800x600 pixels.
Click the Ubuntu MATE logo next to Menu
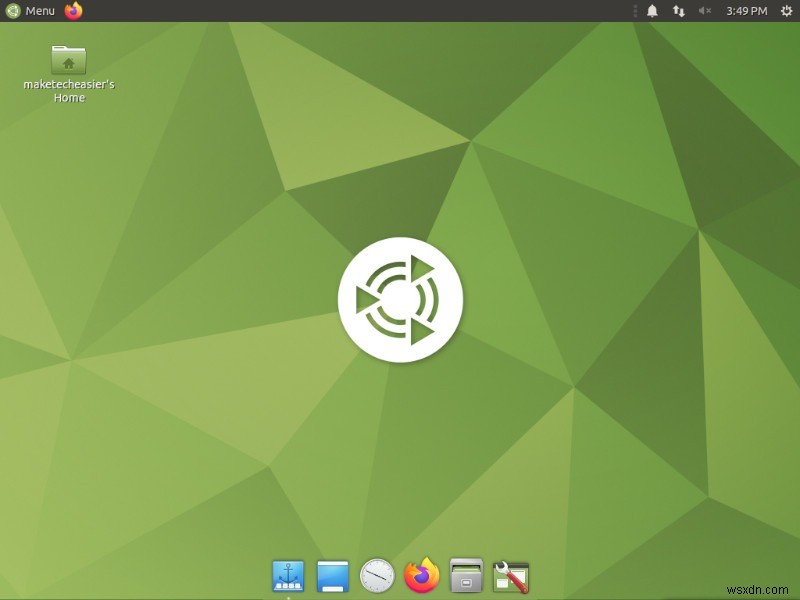click(13, 11)
